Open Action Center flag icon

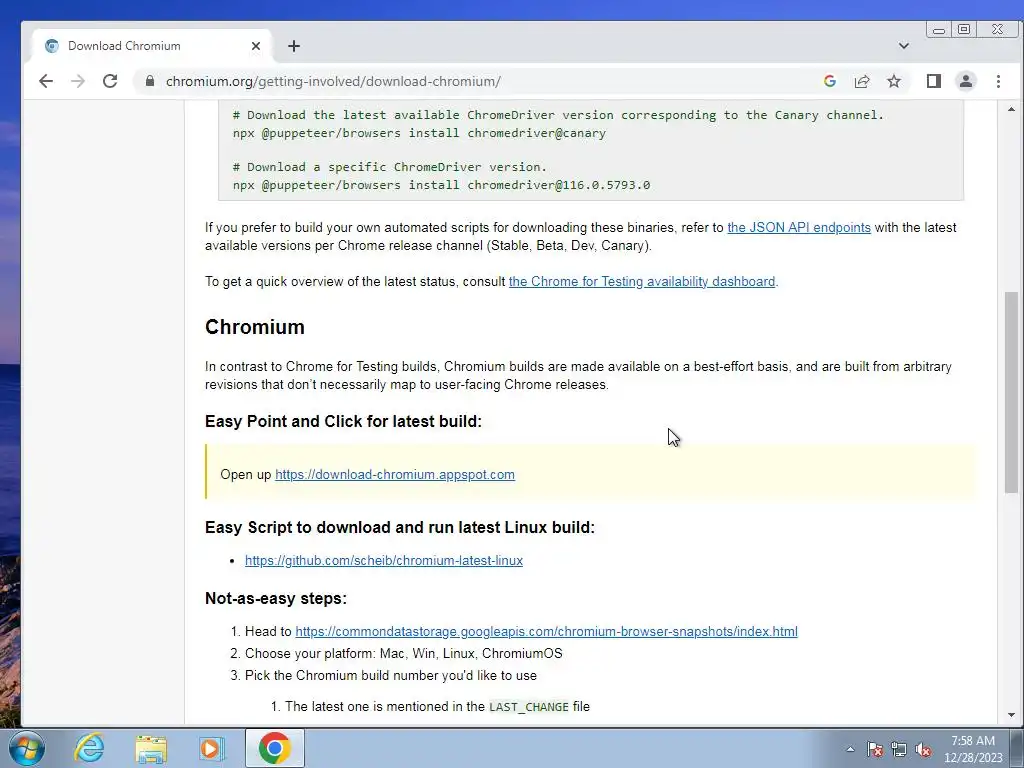pos(875,749)
